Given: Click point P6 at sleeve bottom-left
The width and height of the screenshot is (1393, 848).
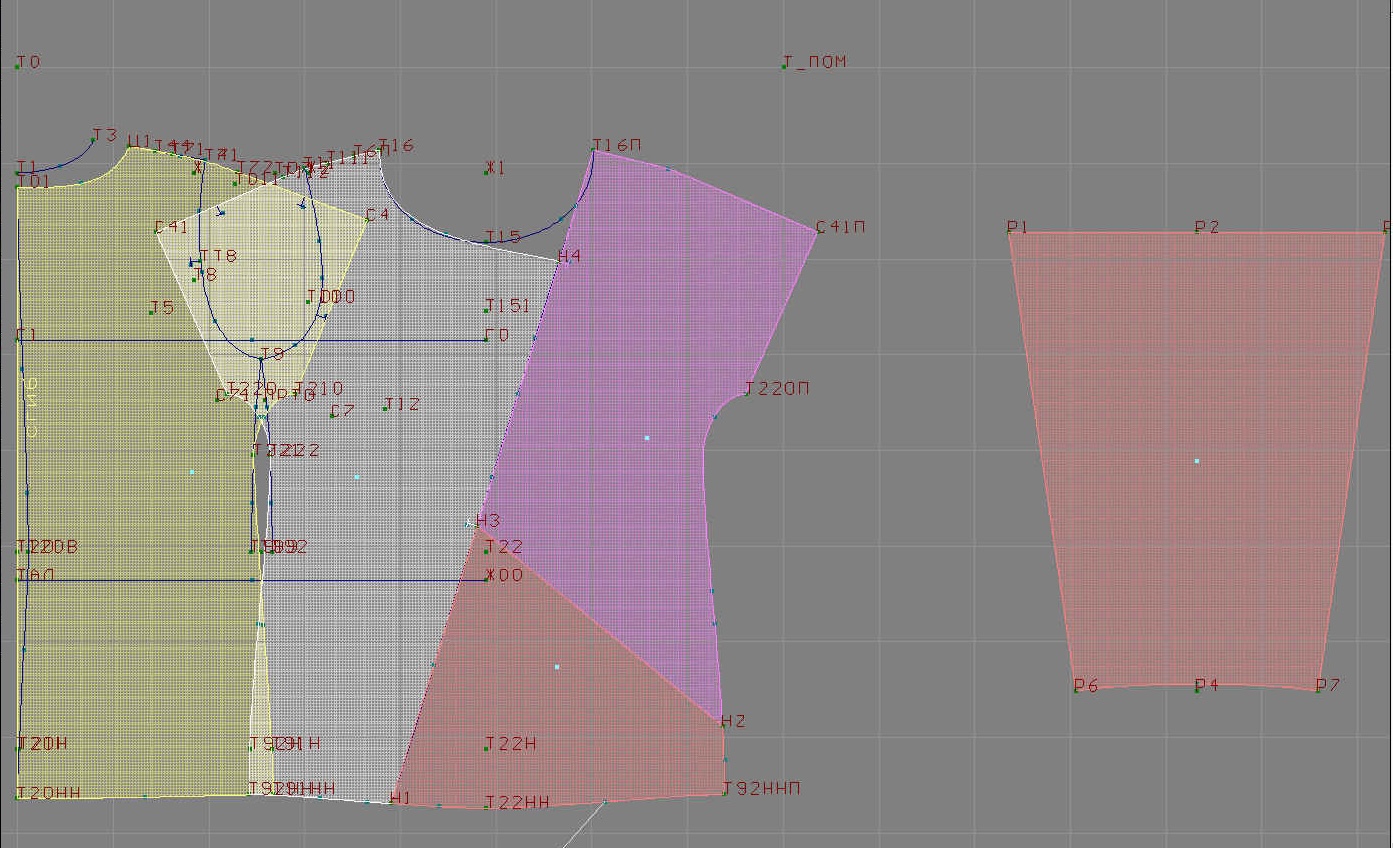Looking at the screenshot, I should pos(1076,689).
